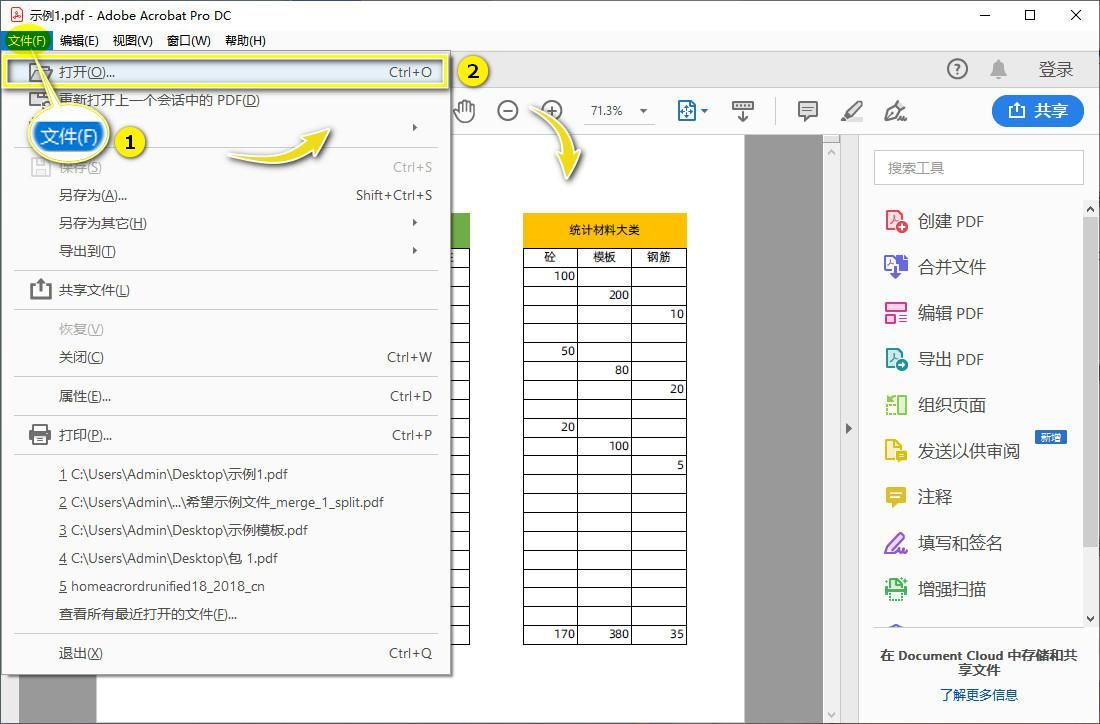
Task: Open the notifications bell
Action: click(x=998, y=69)
